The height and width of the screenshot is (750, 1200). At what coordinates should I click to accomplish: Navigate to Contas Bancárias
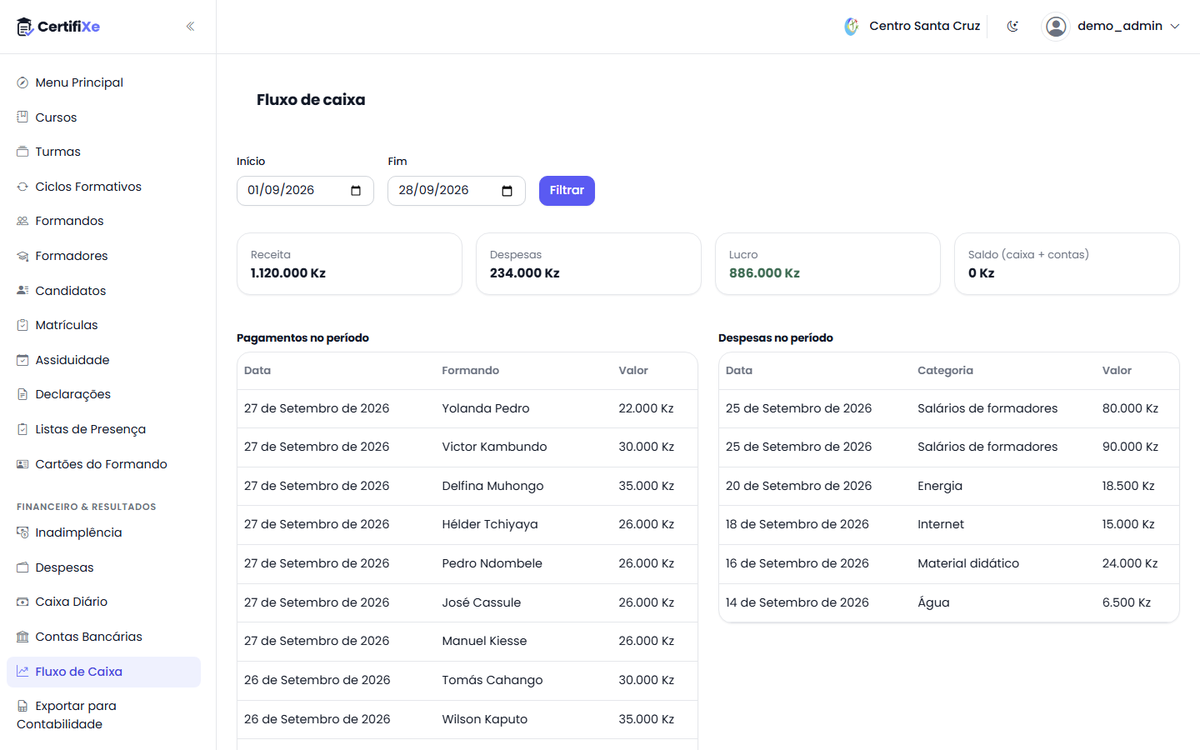[x=104, y=637]
